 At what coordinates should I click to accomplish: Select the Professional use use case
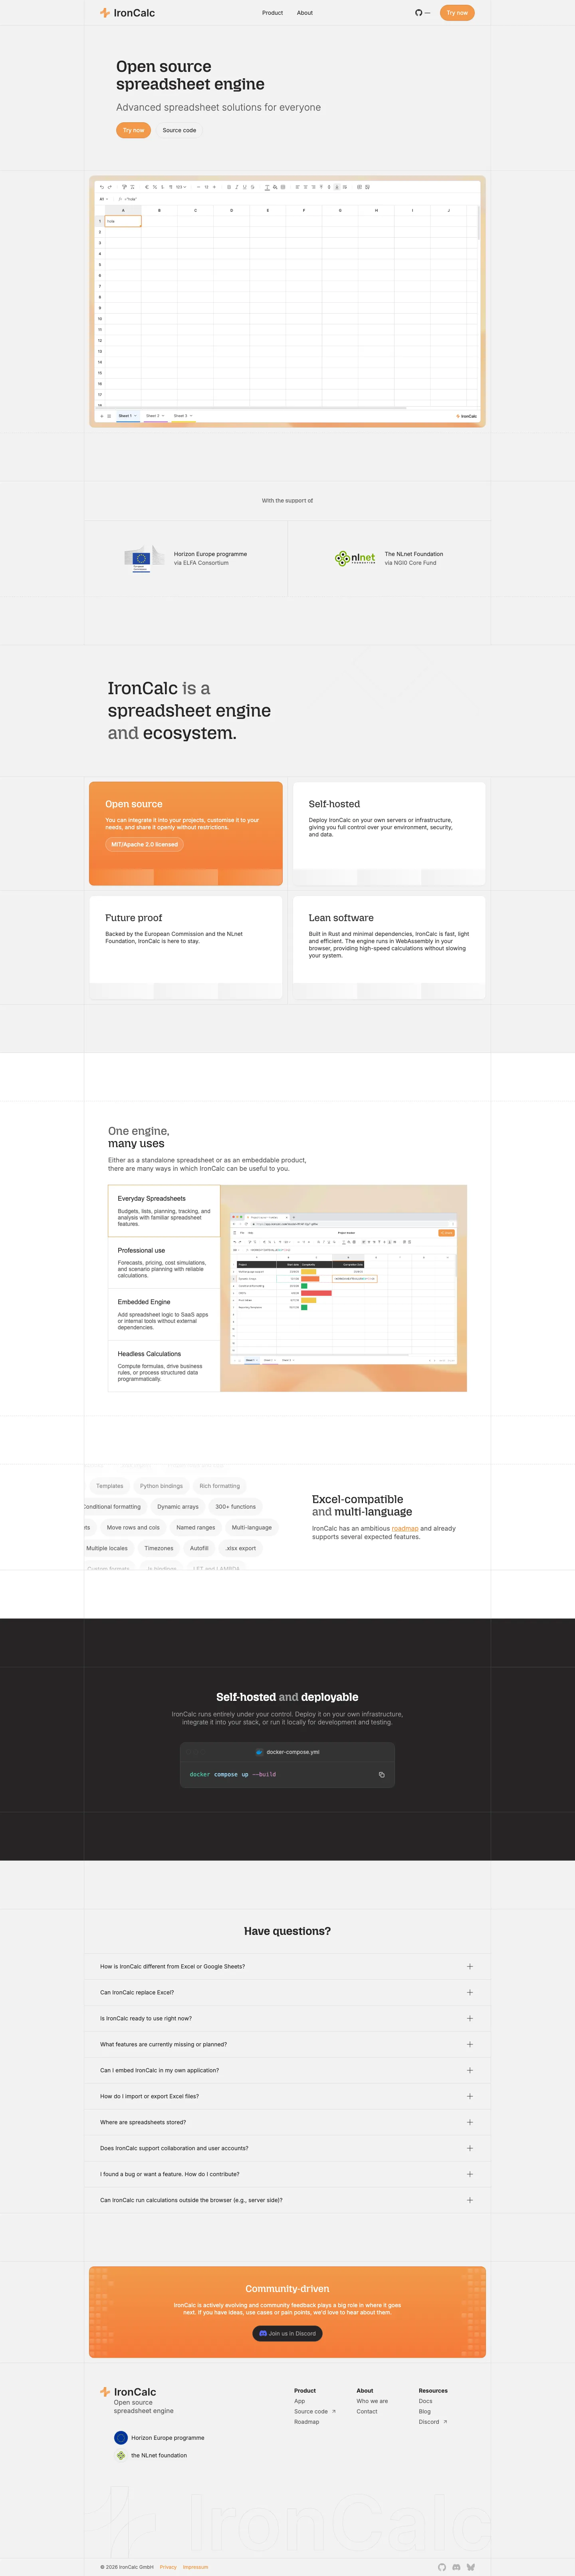click(164, 1263)
